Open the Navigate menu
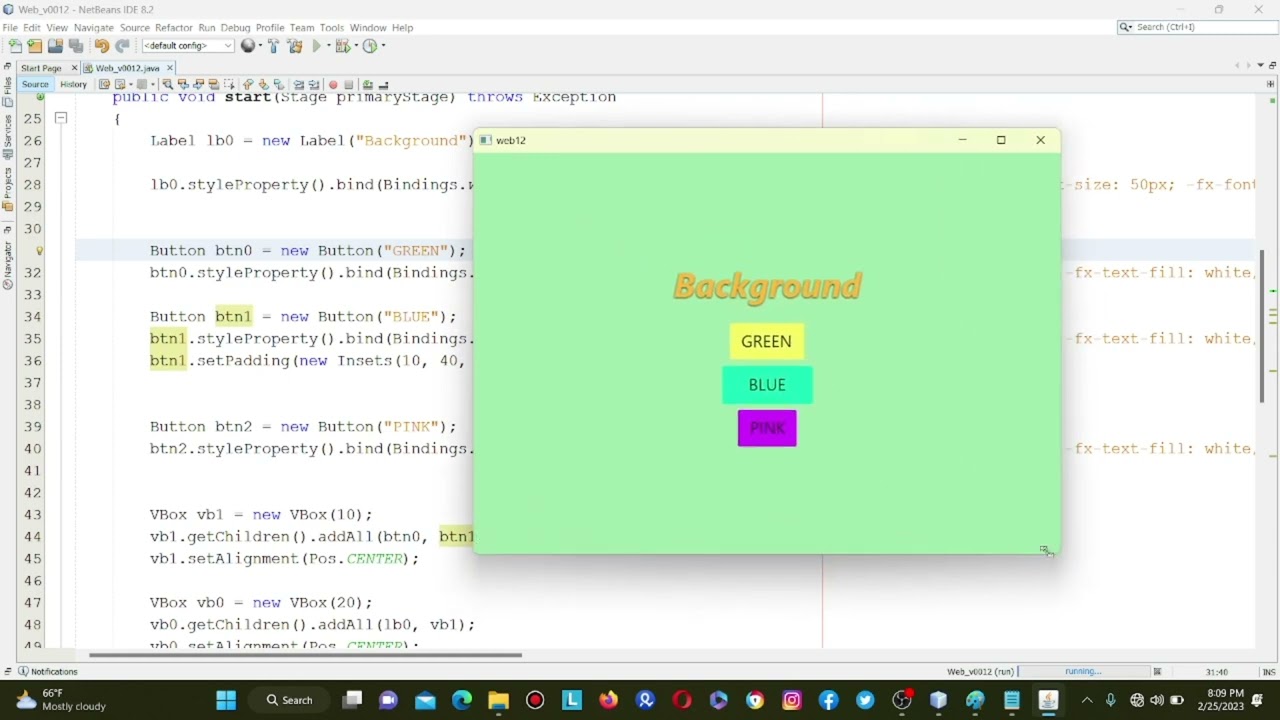1280x720 pixels. (x=94, y=28)
